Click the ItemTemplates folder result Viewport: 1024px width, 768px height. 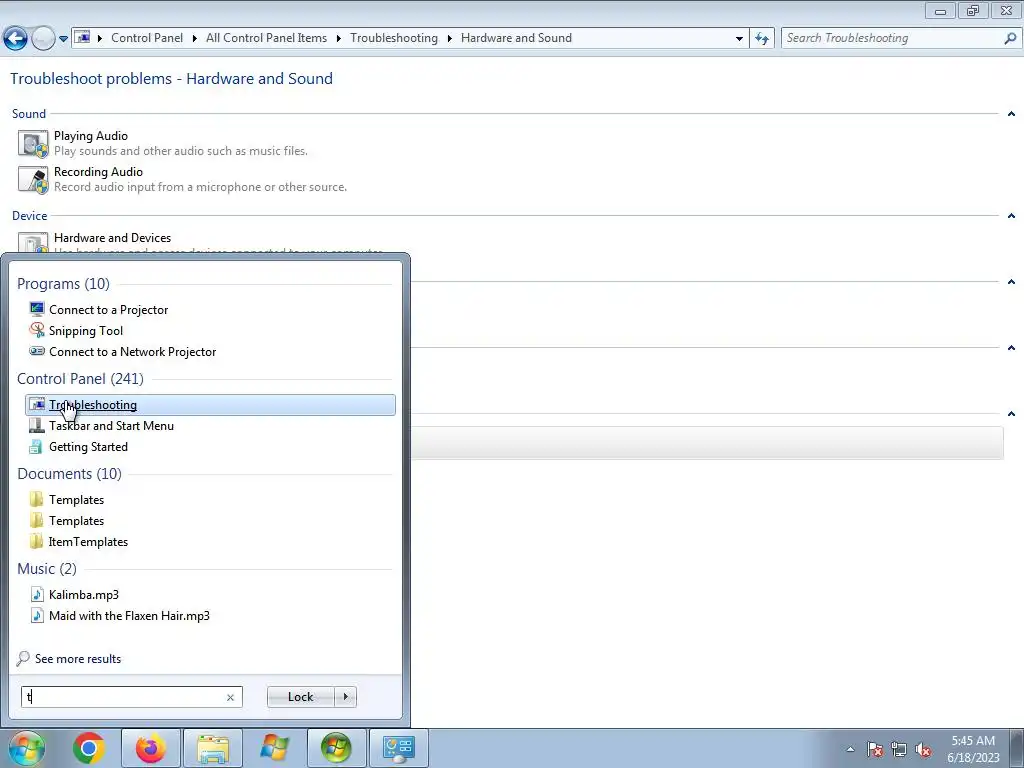click(x=88, y=541)
